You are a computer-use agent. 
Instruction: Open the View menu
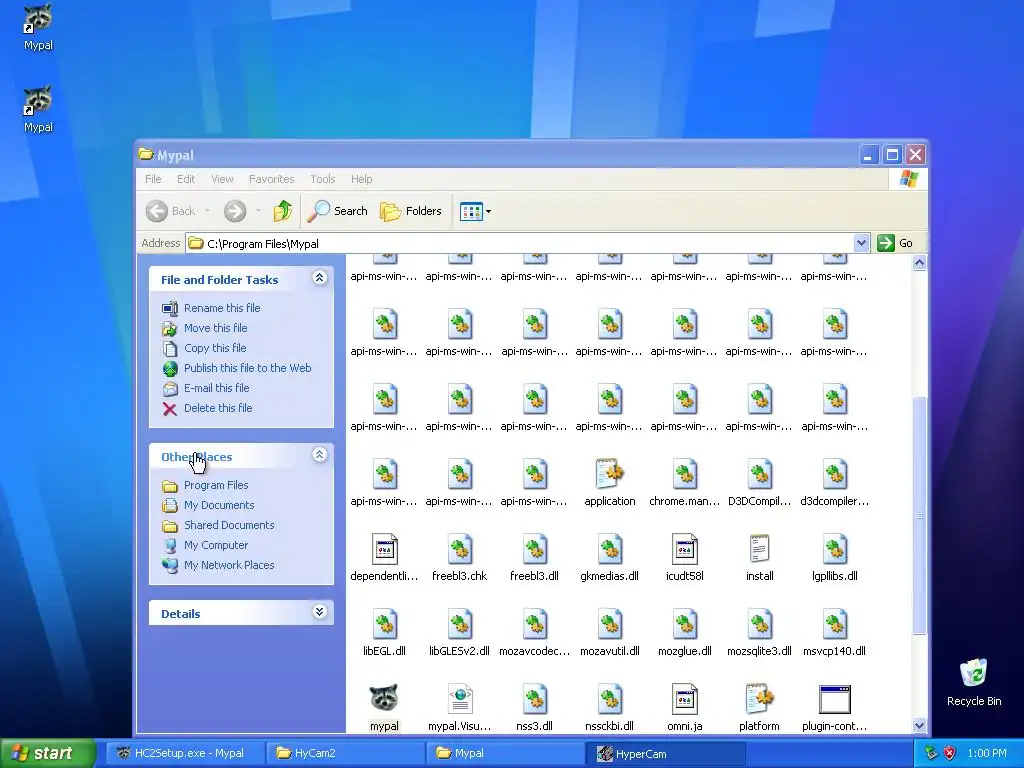click(x=222, y=179)
